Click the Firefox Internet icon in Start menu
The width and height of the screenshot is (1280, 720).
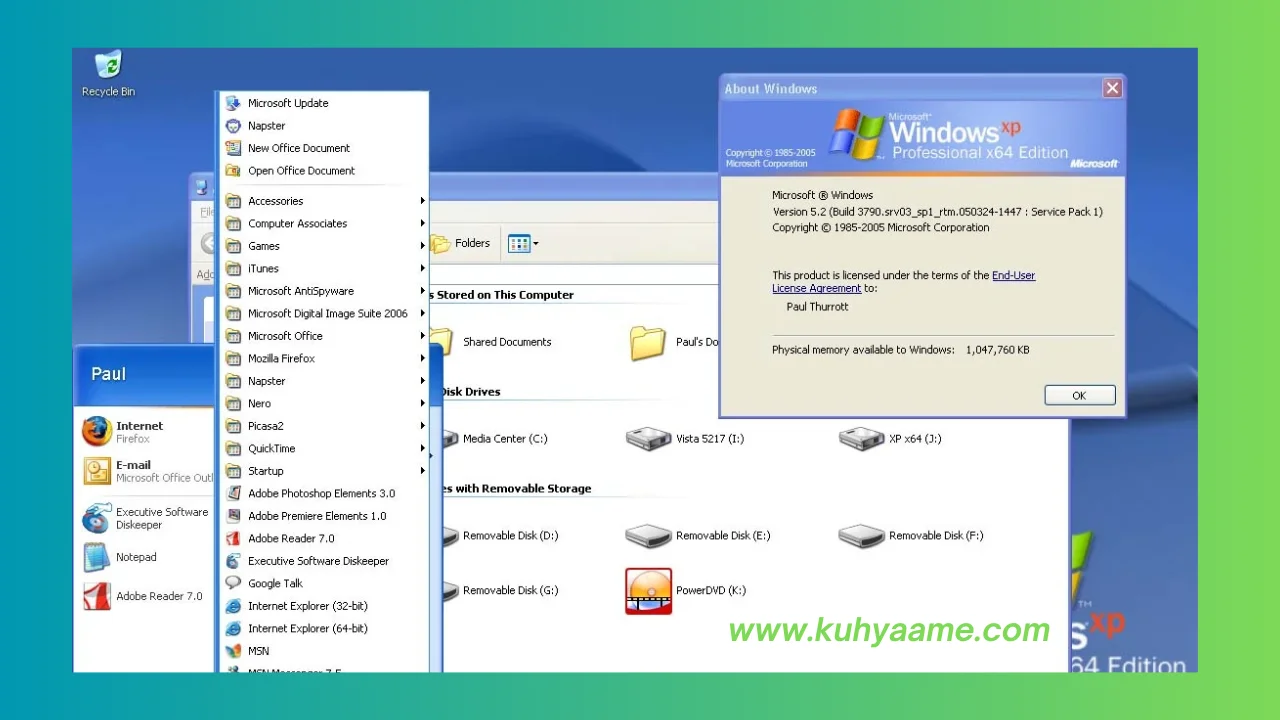point(97,431)
